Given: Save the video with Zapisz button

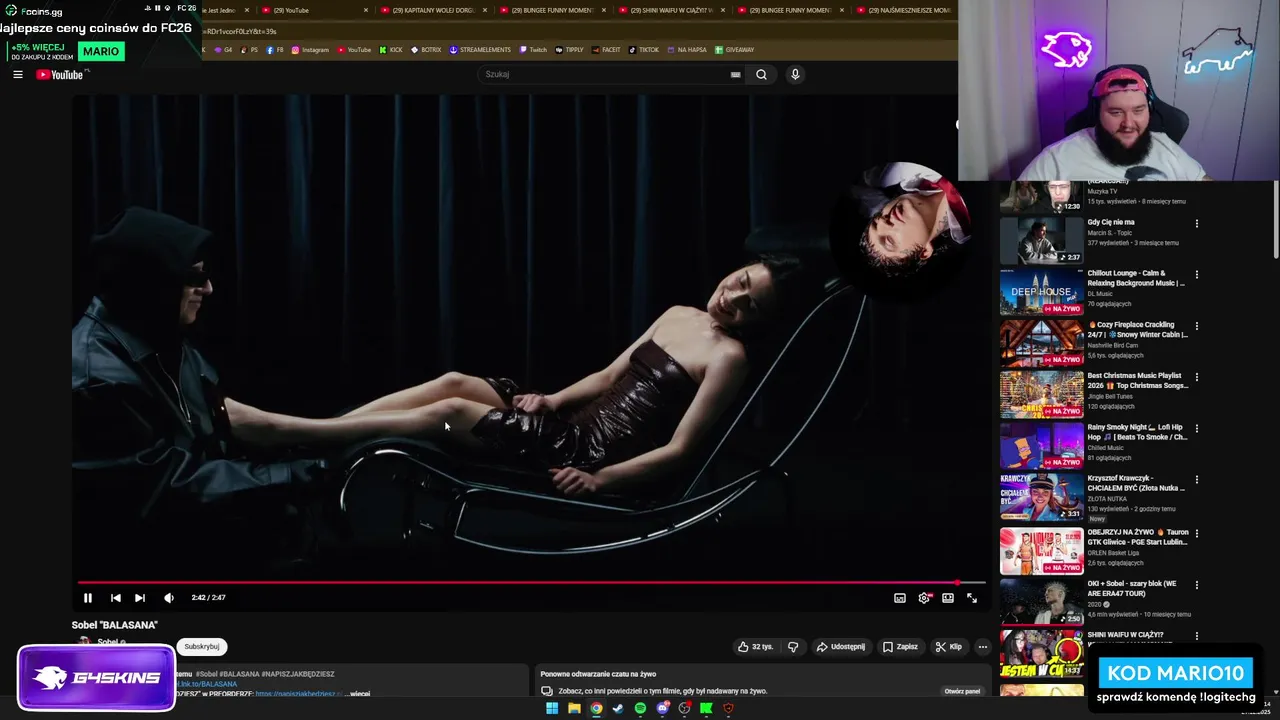Looking at the screenshot, I should (900, 647).
